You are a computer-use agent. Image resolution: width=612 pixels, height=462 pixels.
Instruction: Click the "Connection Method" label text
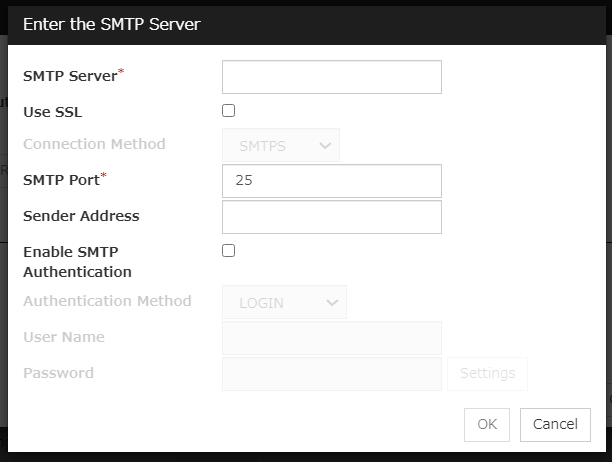pyautogui.click(x=94, y=144)
